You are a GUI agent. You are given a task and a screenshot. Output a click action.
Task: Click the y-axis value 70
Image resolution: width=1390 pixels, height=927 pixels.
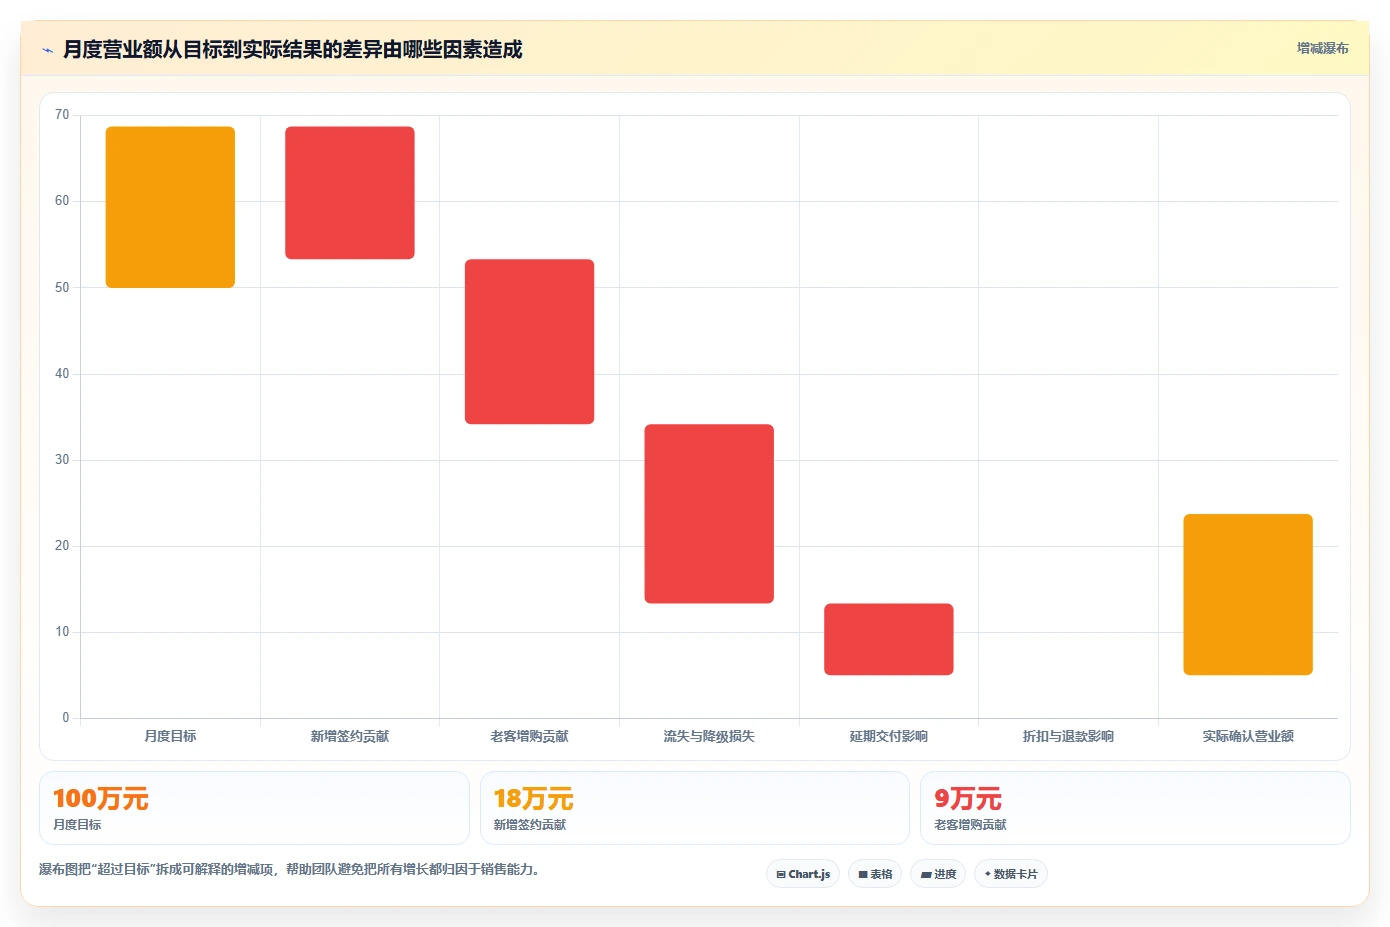click(x=62, y=115)
